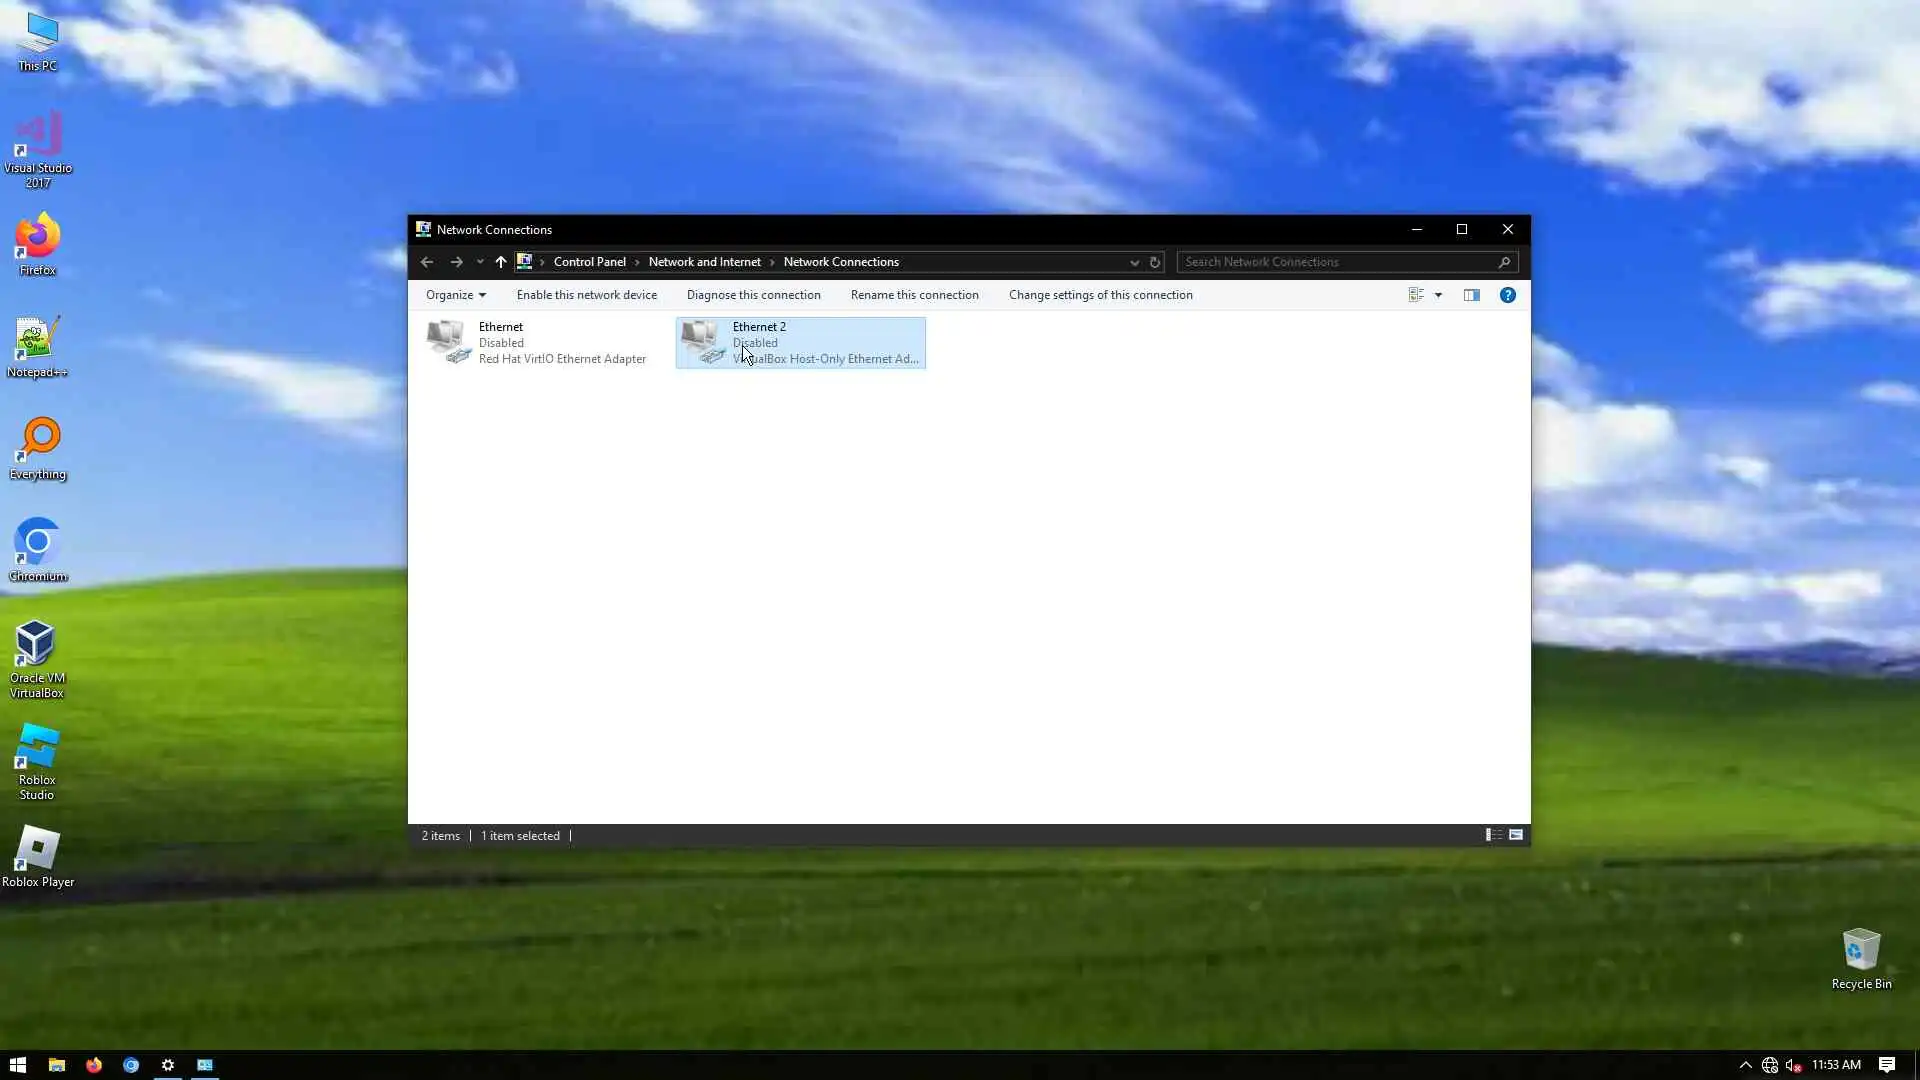The height and width of the screenshot is (1080, 1920).
Task: Switch to large icons view in status bar
Action: 1516,835
